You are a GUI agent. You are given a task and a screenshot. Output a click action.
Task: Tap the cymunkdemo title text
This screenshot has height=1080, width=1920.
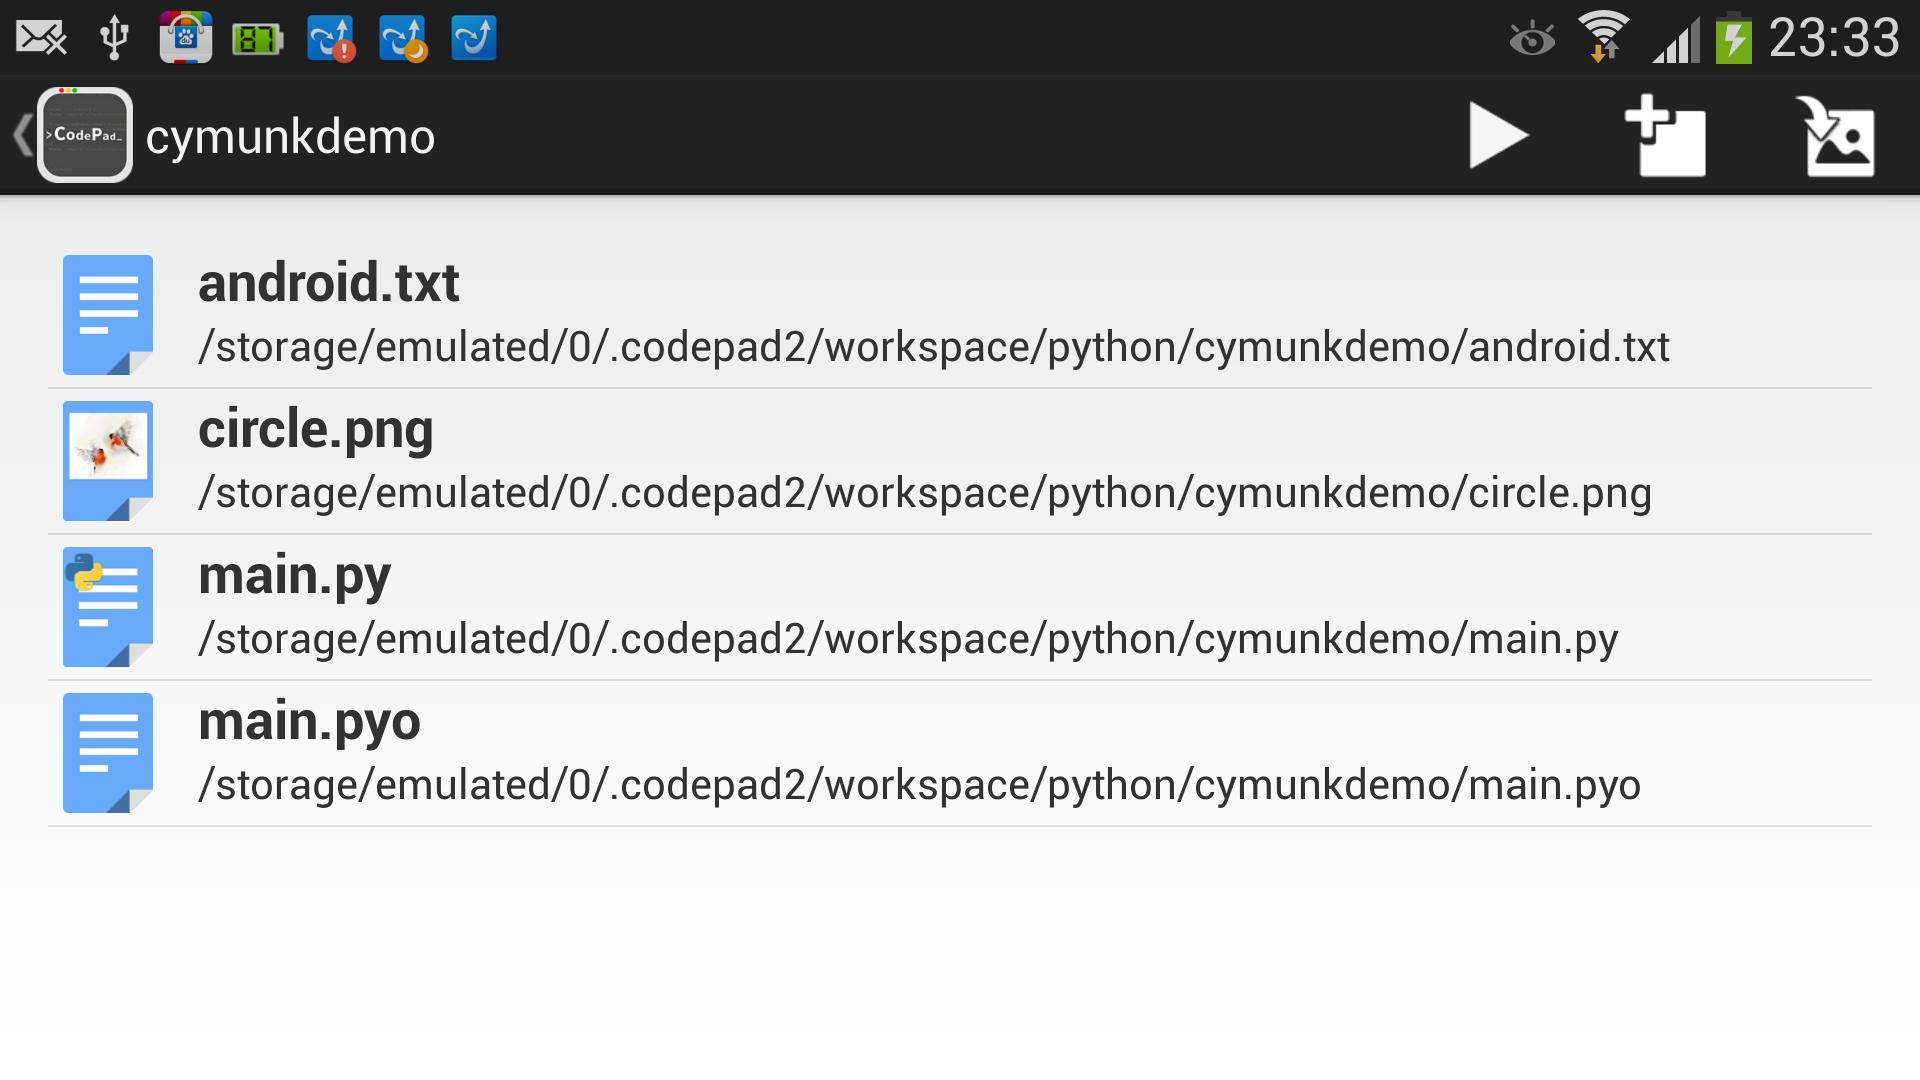(290, 135)
